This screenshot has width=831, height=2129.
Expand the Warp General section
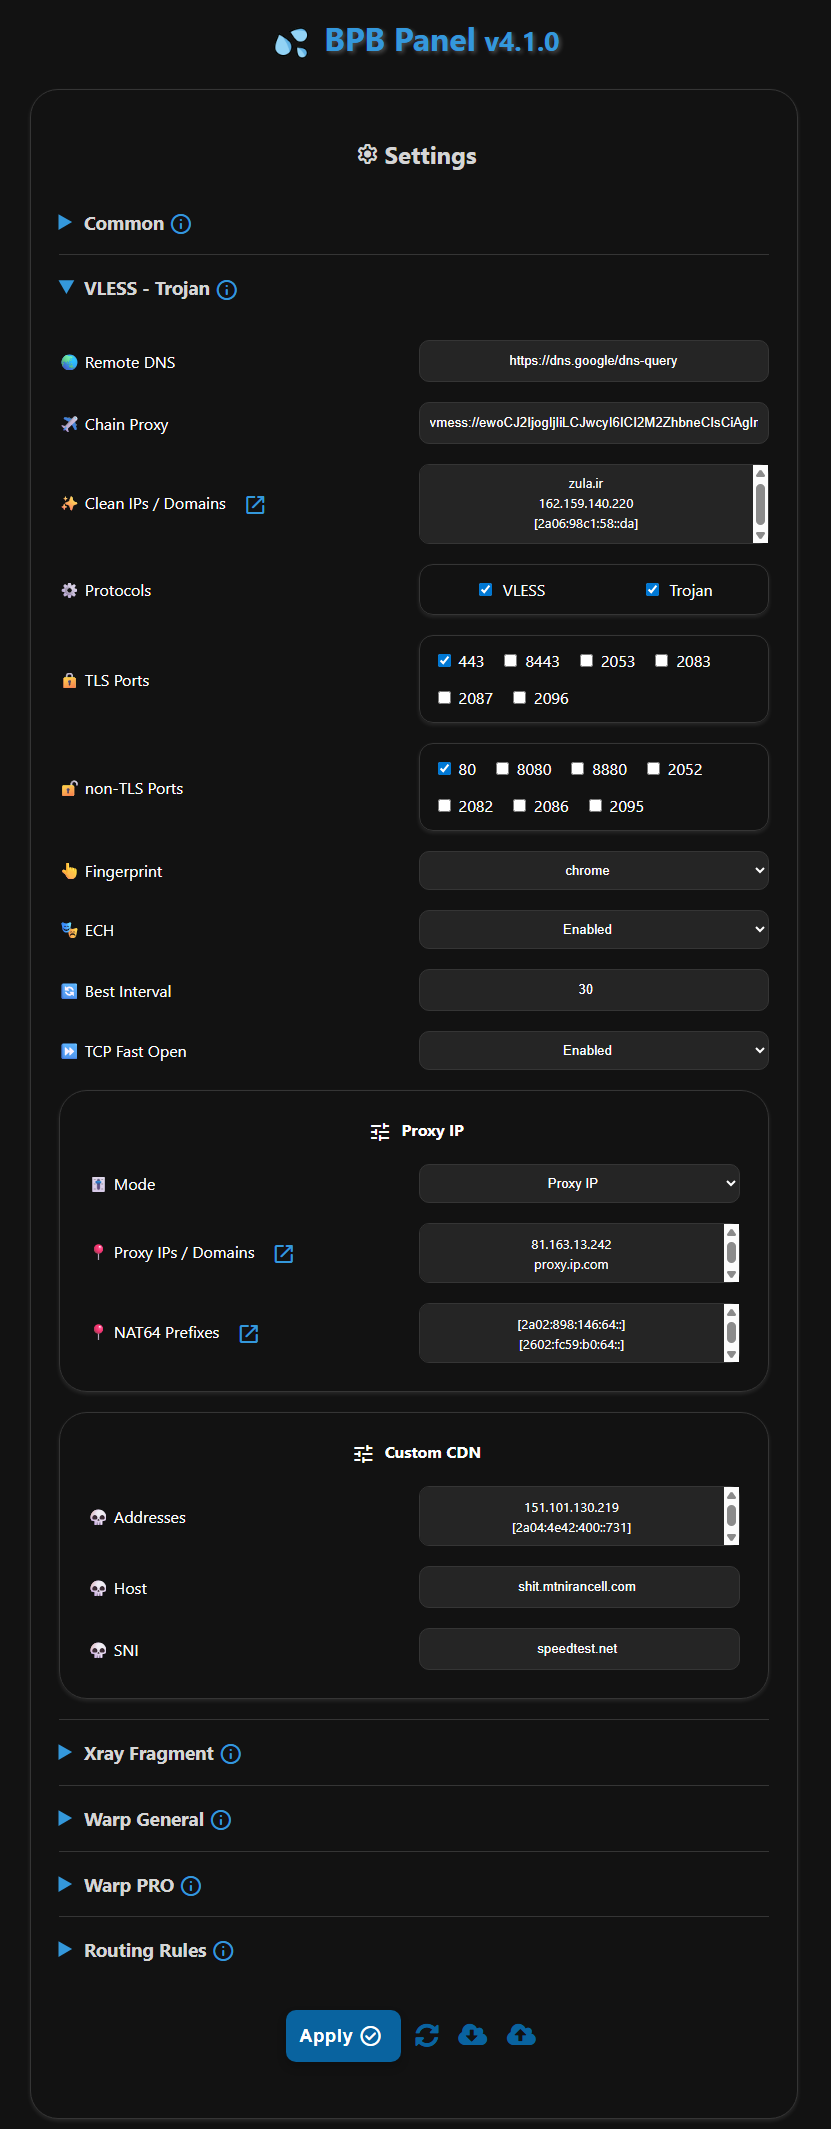click(x=65, y=1818)
